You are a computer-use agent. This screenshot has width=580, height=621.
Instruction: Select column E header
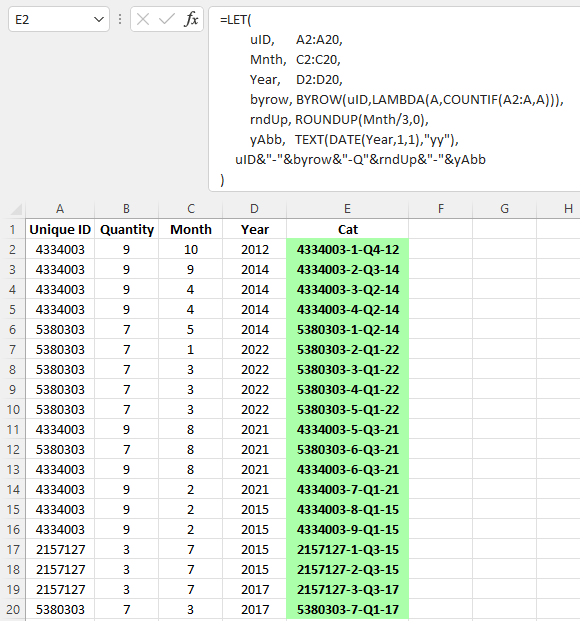click(347, 209)
